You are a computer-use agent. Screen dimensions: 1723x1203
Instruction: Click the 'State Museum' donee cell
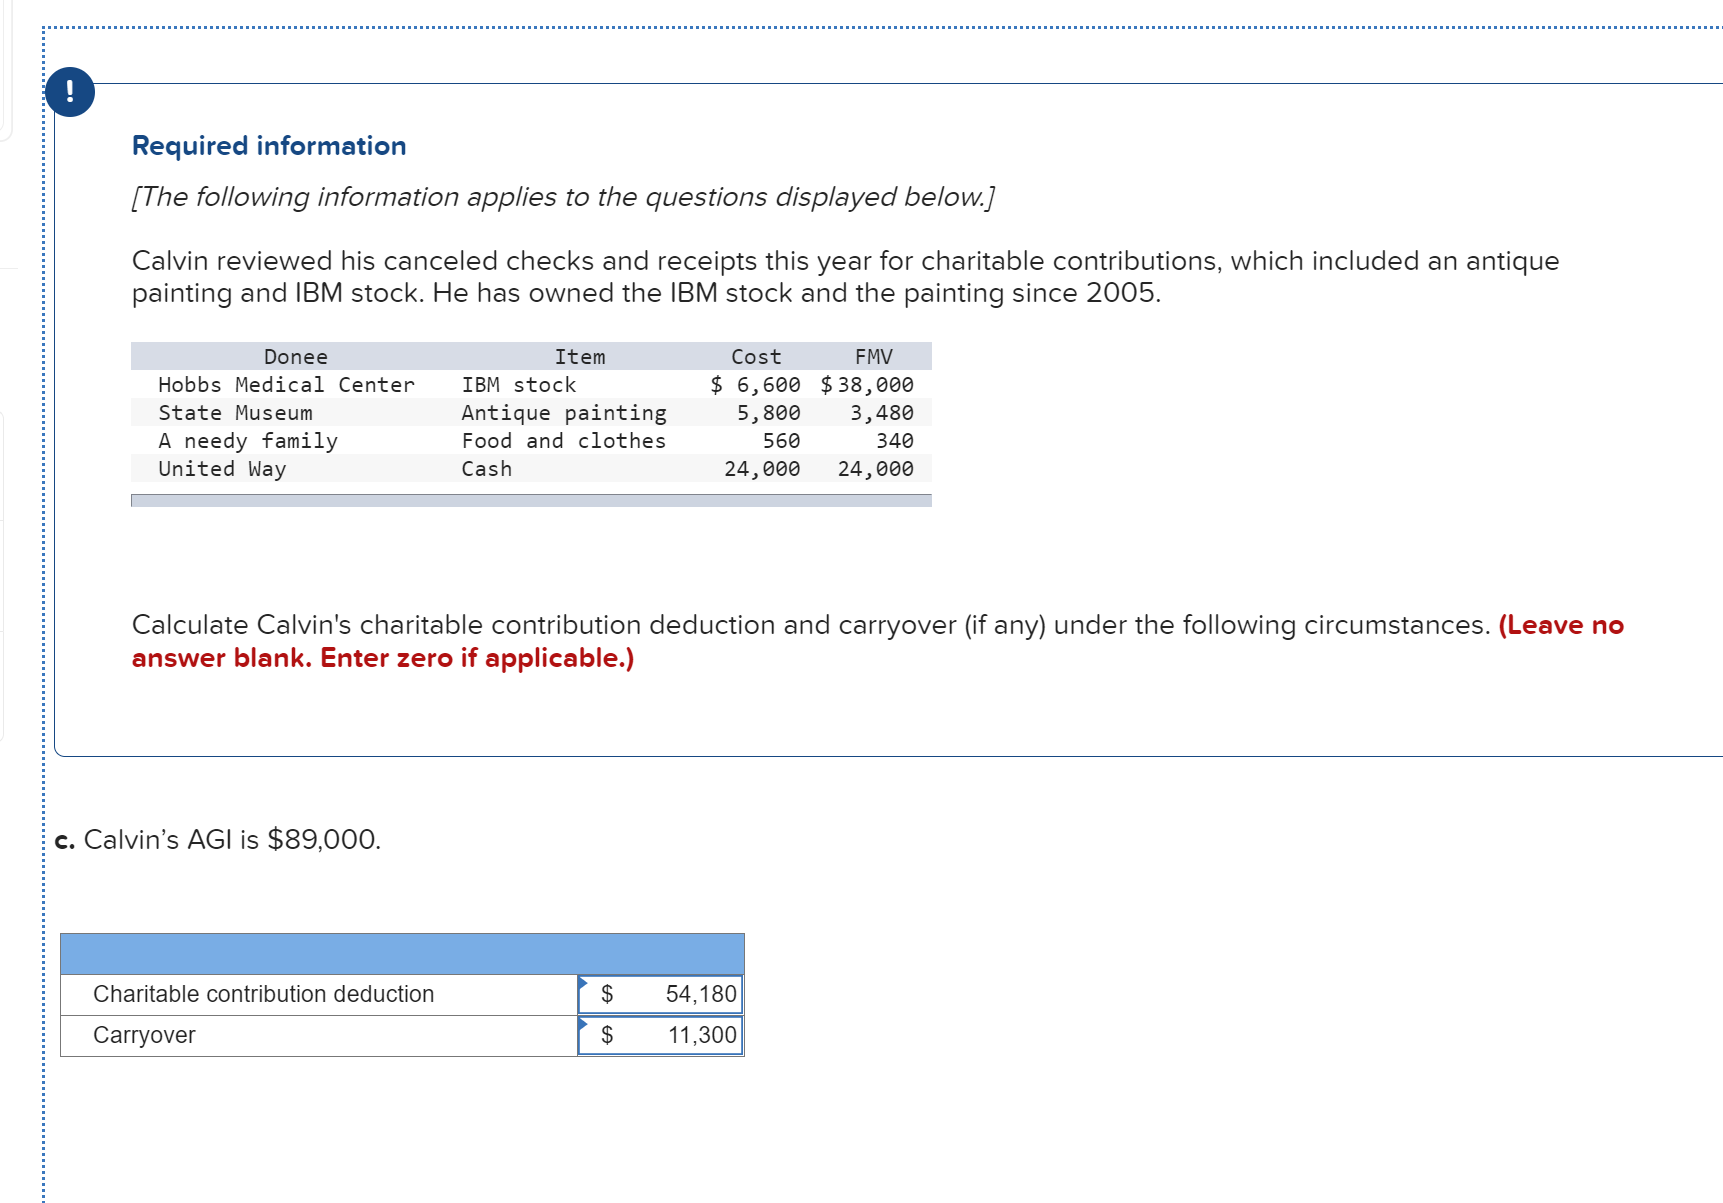235,413
